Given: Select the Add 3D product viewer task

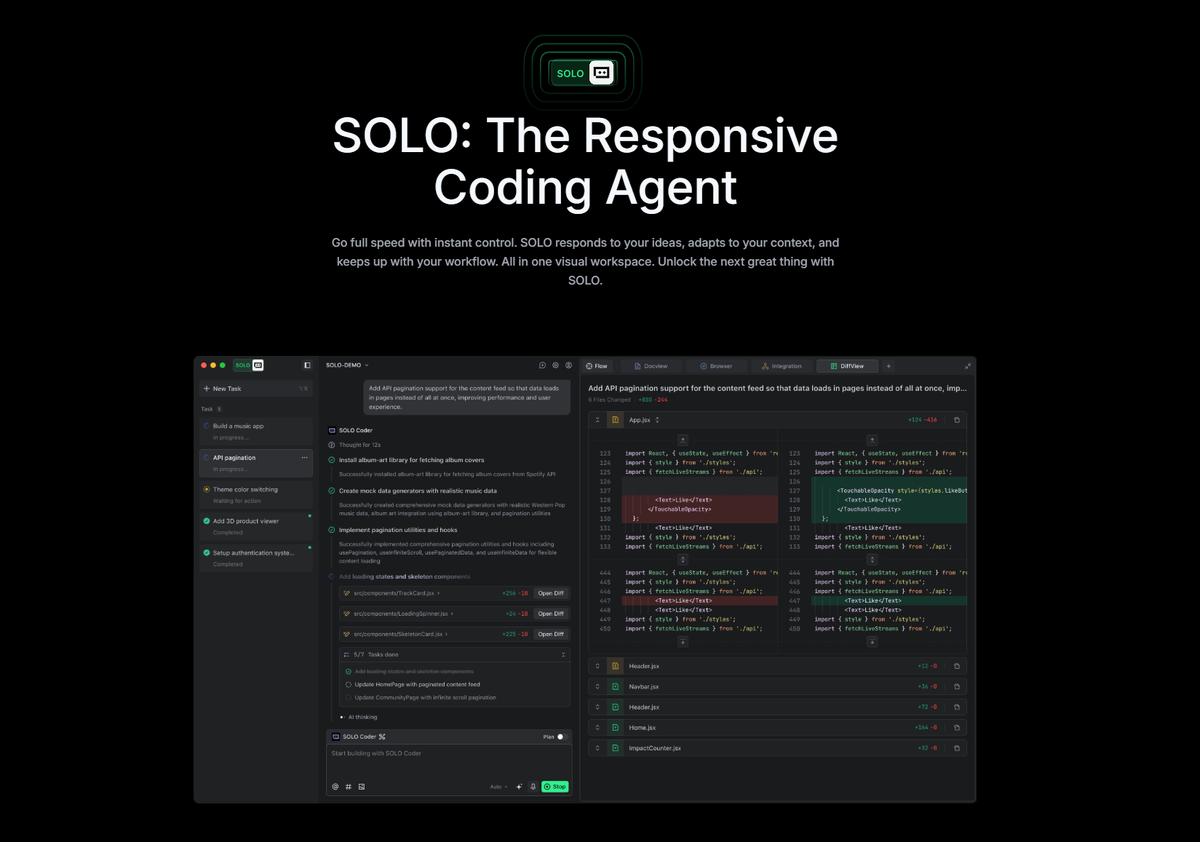Looking at the screenshot, I should pyautogui.click(x=255, y=526).
